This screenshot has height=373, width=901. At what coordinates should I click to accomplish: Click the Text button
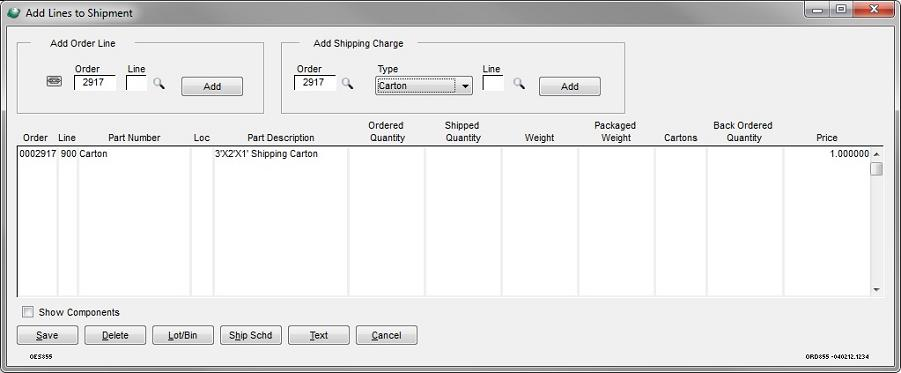click(x=318, y=335)
